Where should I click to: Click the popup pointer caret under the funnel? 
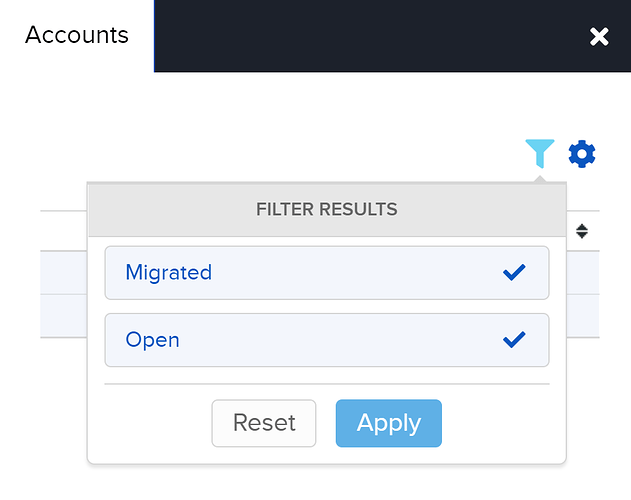540,179
